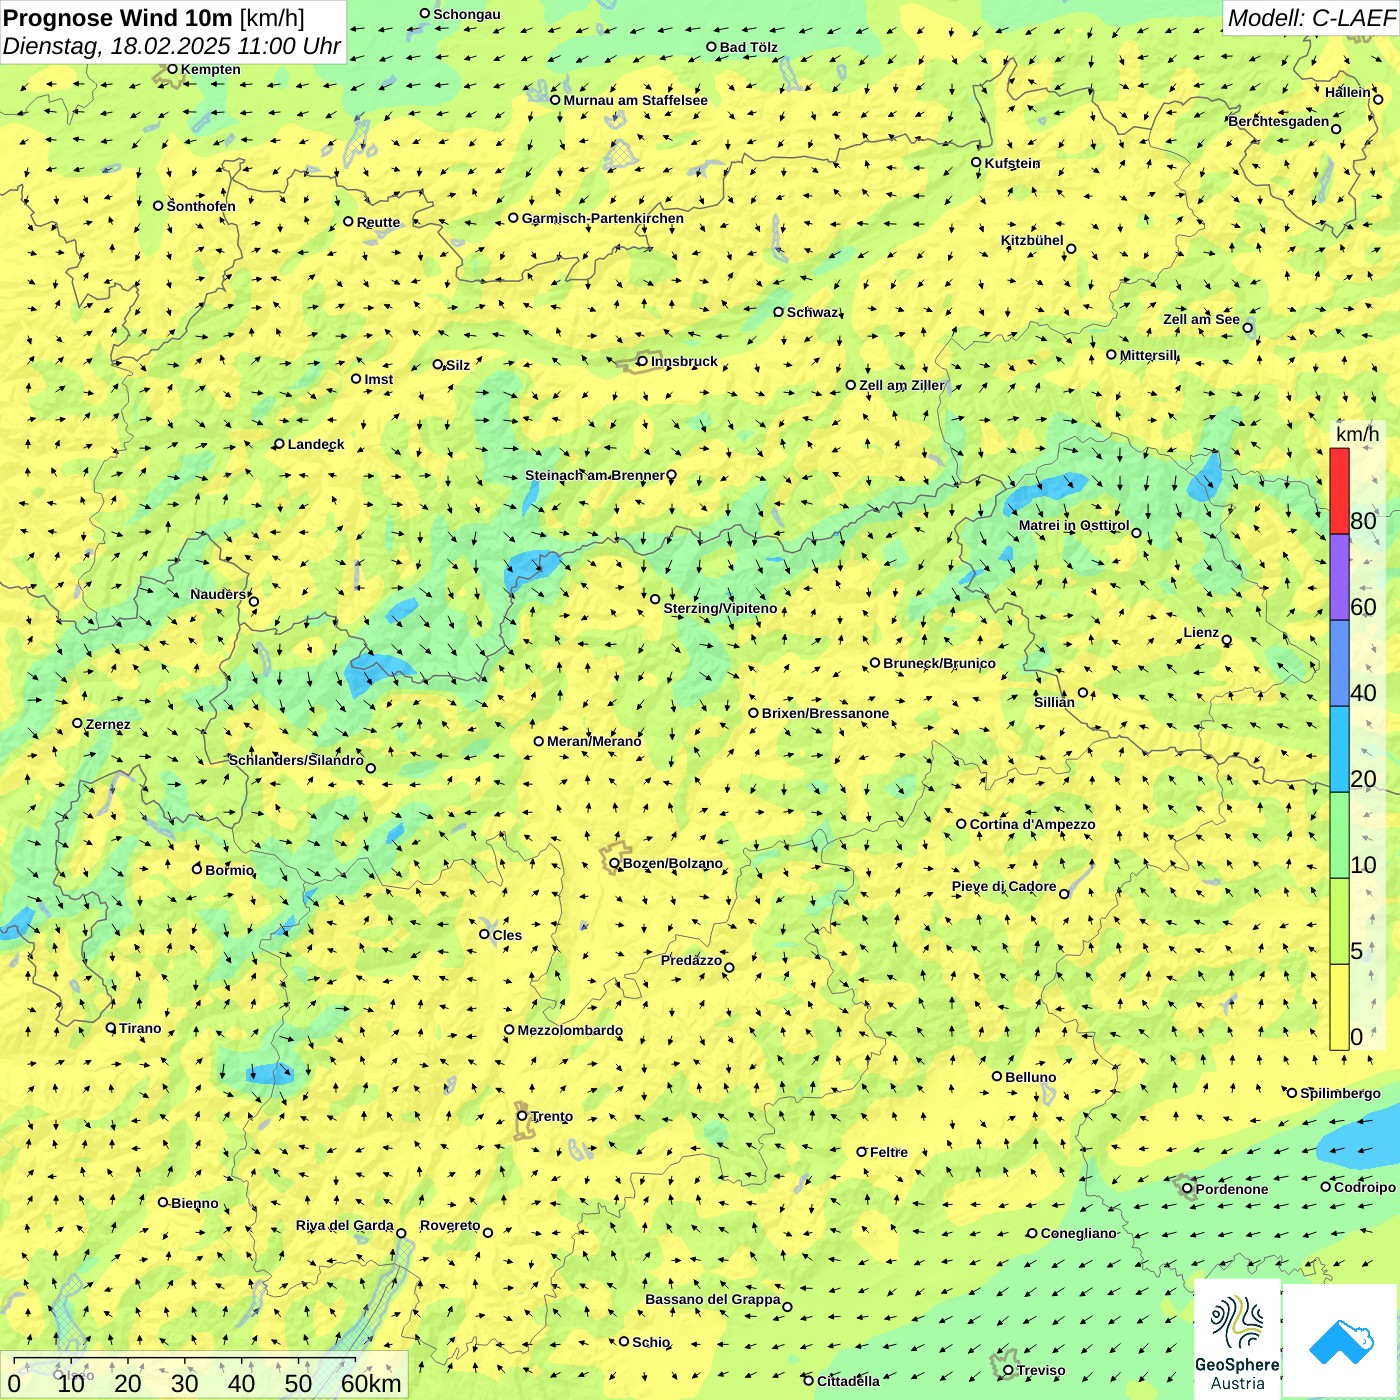This screenshot has width=1400, height=1400.
Task: Click the 'Sillian' label
Action: [1054, 702]
